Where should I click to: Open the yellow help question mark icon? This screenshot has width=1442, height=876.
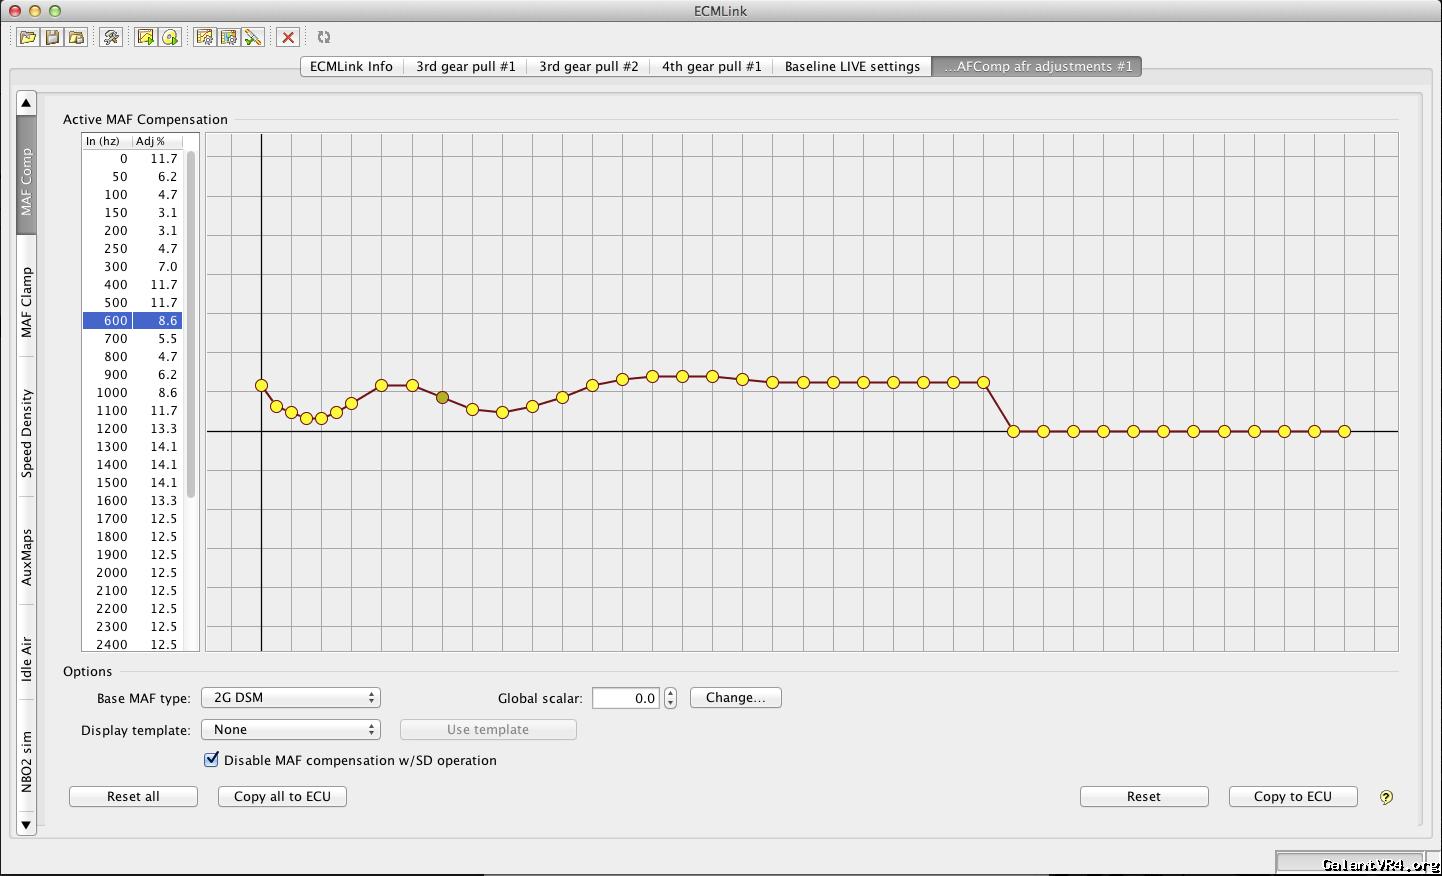[x=1386, y=797]
